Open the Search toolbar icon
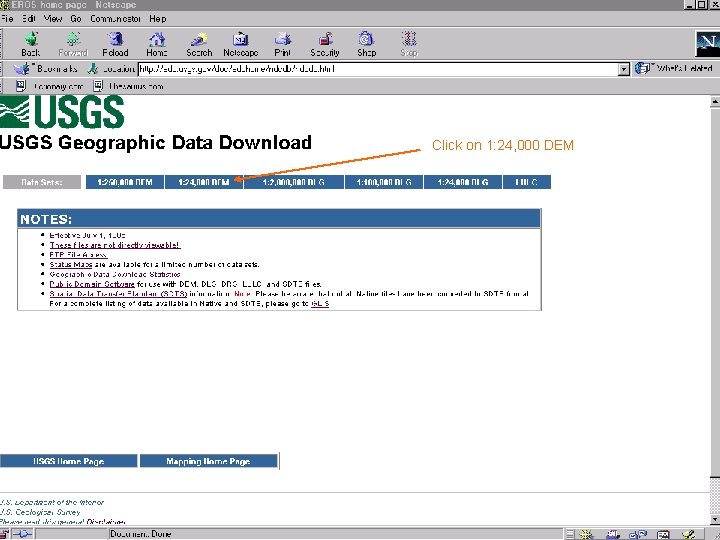The width and height of the screenshot is (720, 540). pyautogui.click(x=199, y=39)
